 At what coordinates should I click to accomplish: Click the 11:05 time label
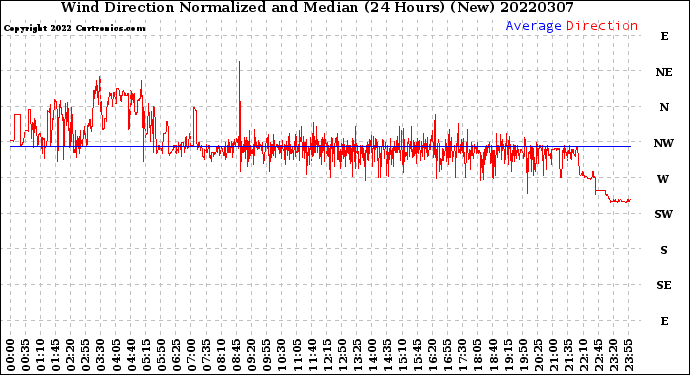(297, 355)
